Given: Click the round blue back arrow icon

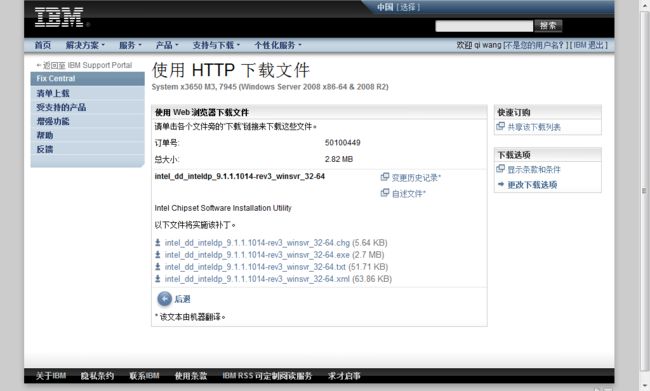Looking at the screenshot, I should [x=165, y=299].
